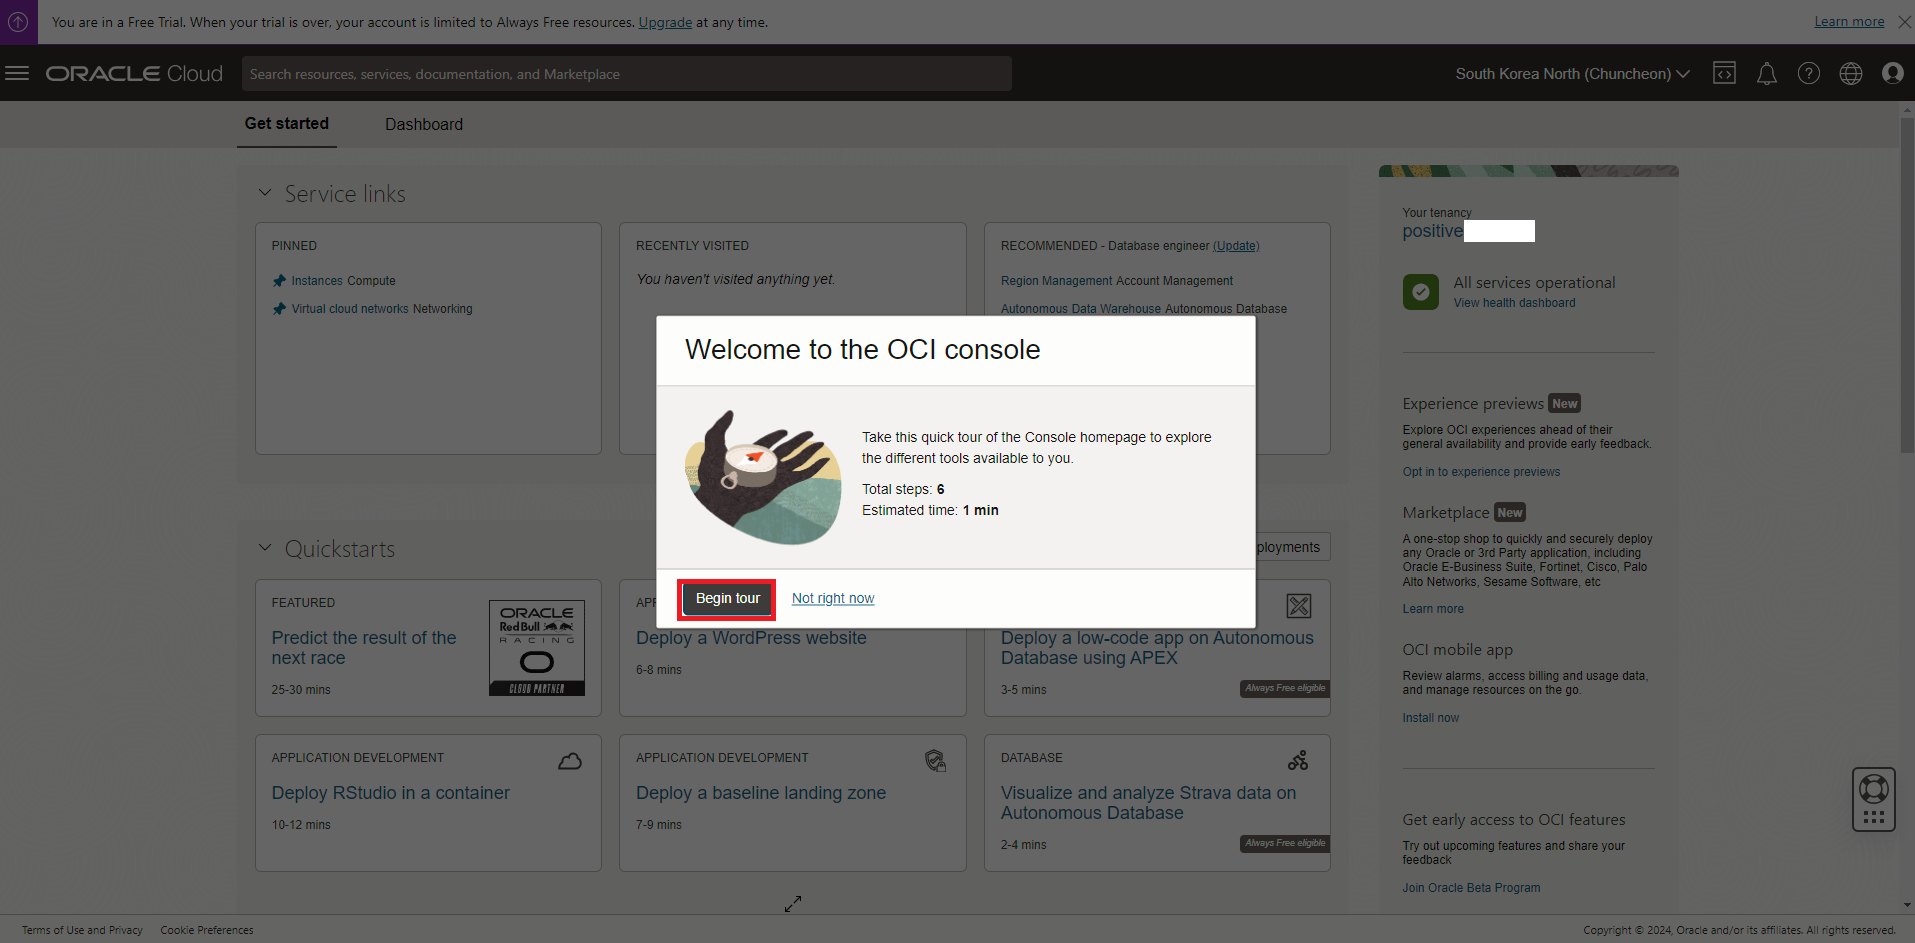Image resolution: width=1915 pixels, height=943 pixels.
Task: Open Virtual cloud networks Networking link
Action: (x=382, y=309)
